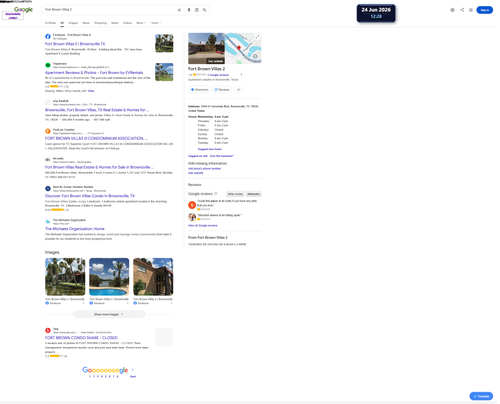Open the Google apps grid icon
500x404 pixels.
(x=471, y=10)
